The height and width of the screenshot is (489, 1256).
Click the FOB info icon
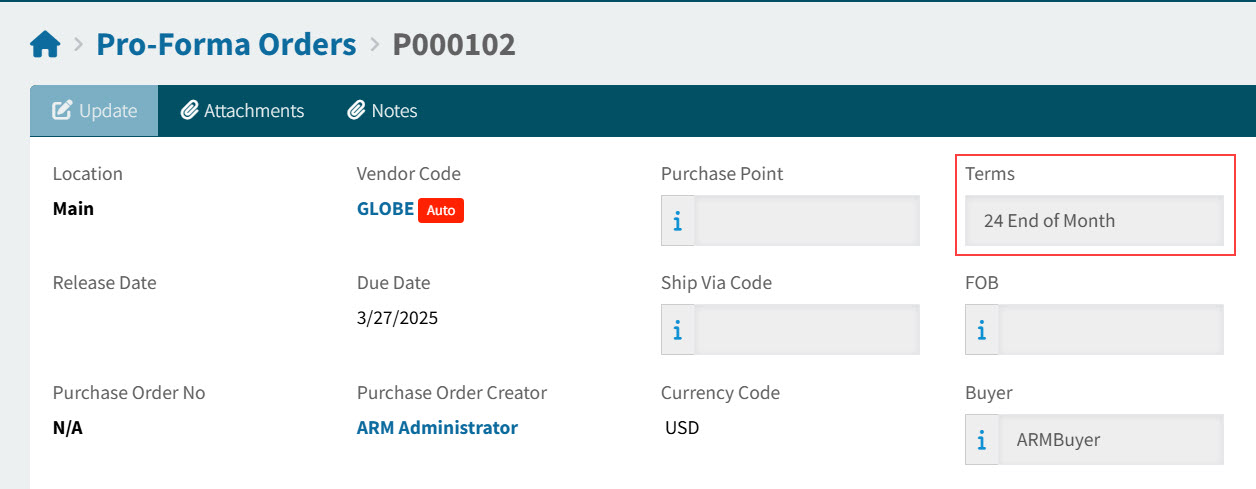click(982, 330)
